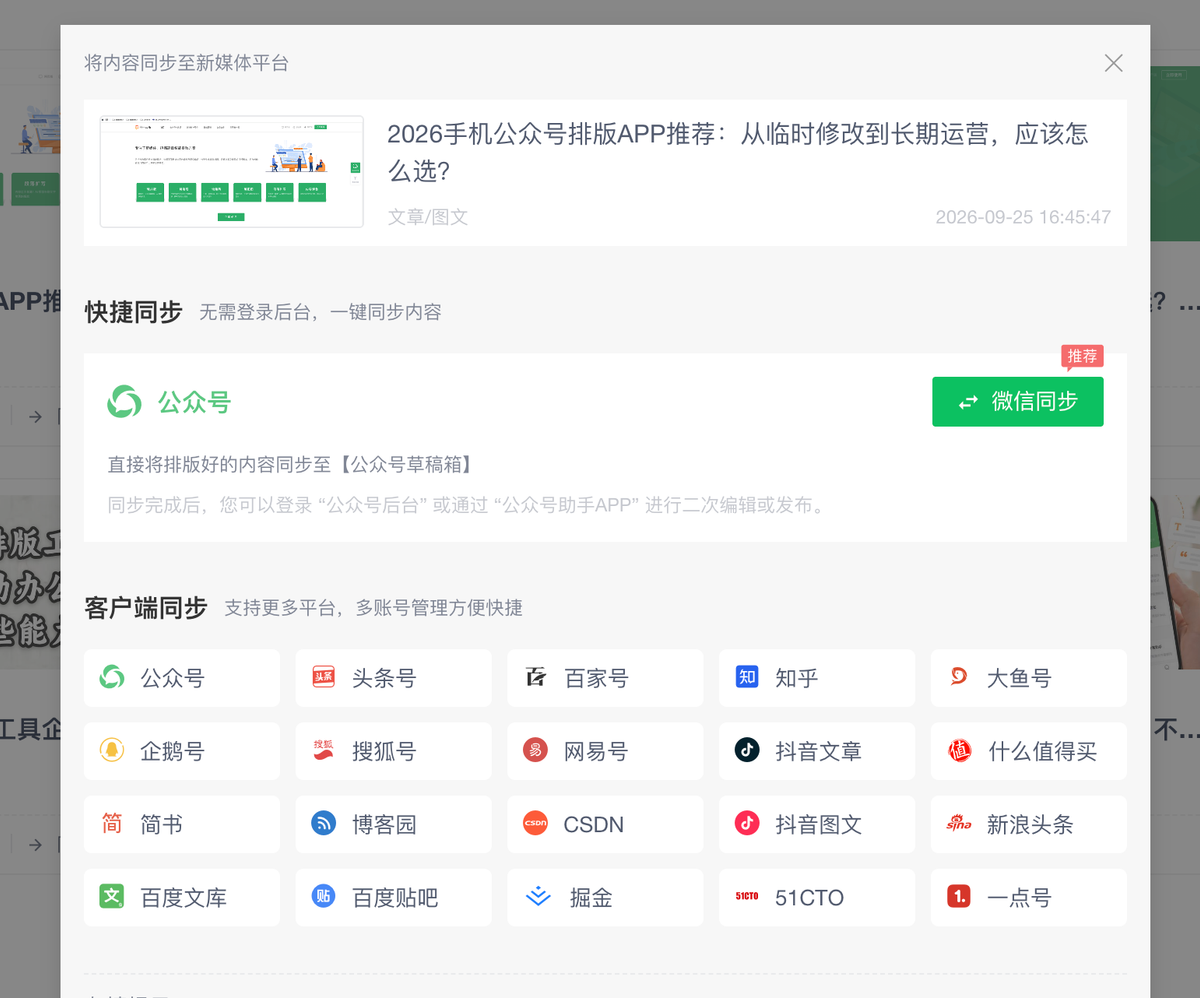The image size is (1200, 998).
Task: Pick 企鹅号 platform label
Action: point(173,751)
